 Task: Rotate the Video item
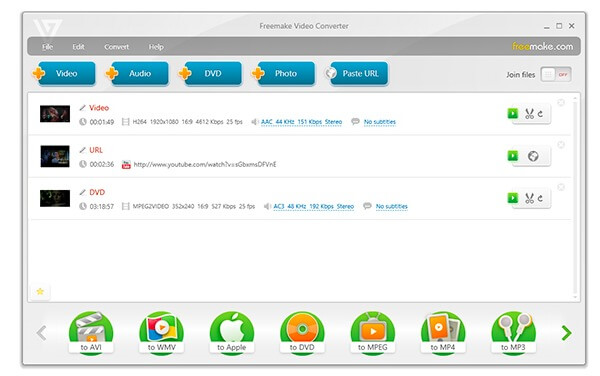[540, 114]
